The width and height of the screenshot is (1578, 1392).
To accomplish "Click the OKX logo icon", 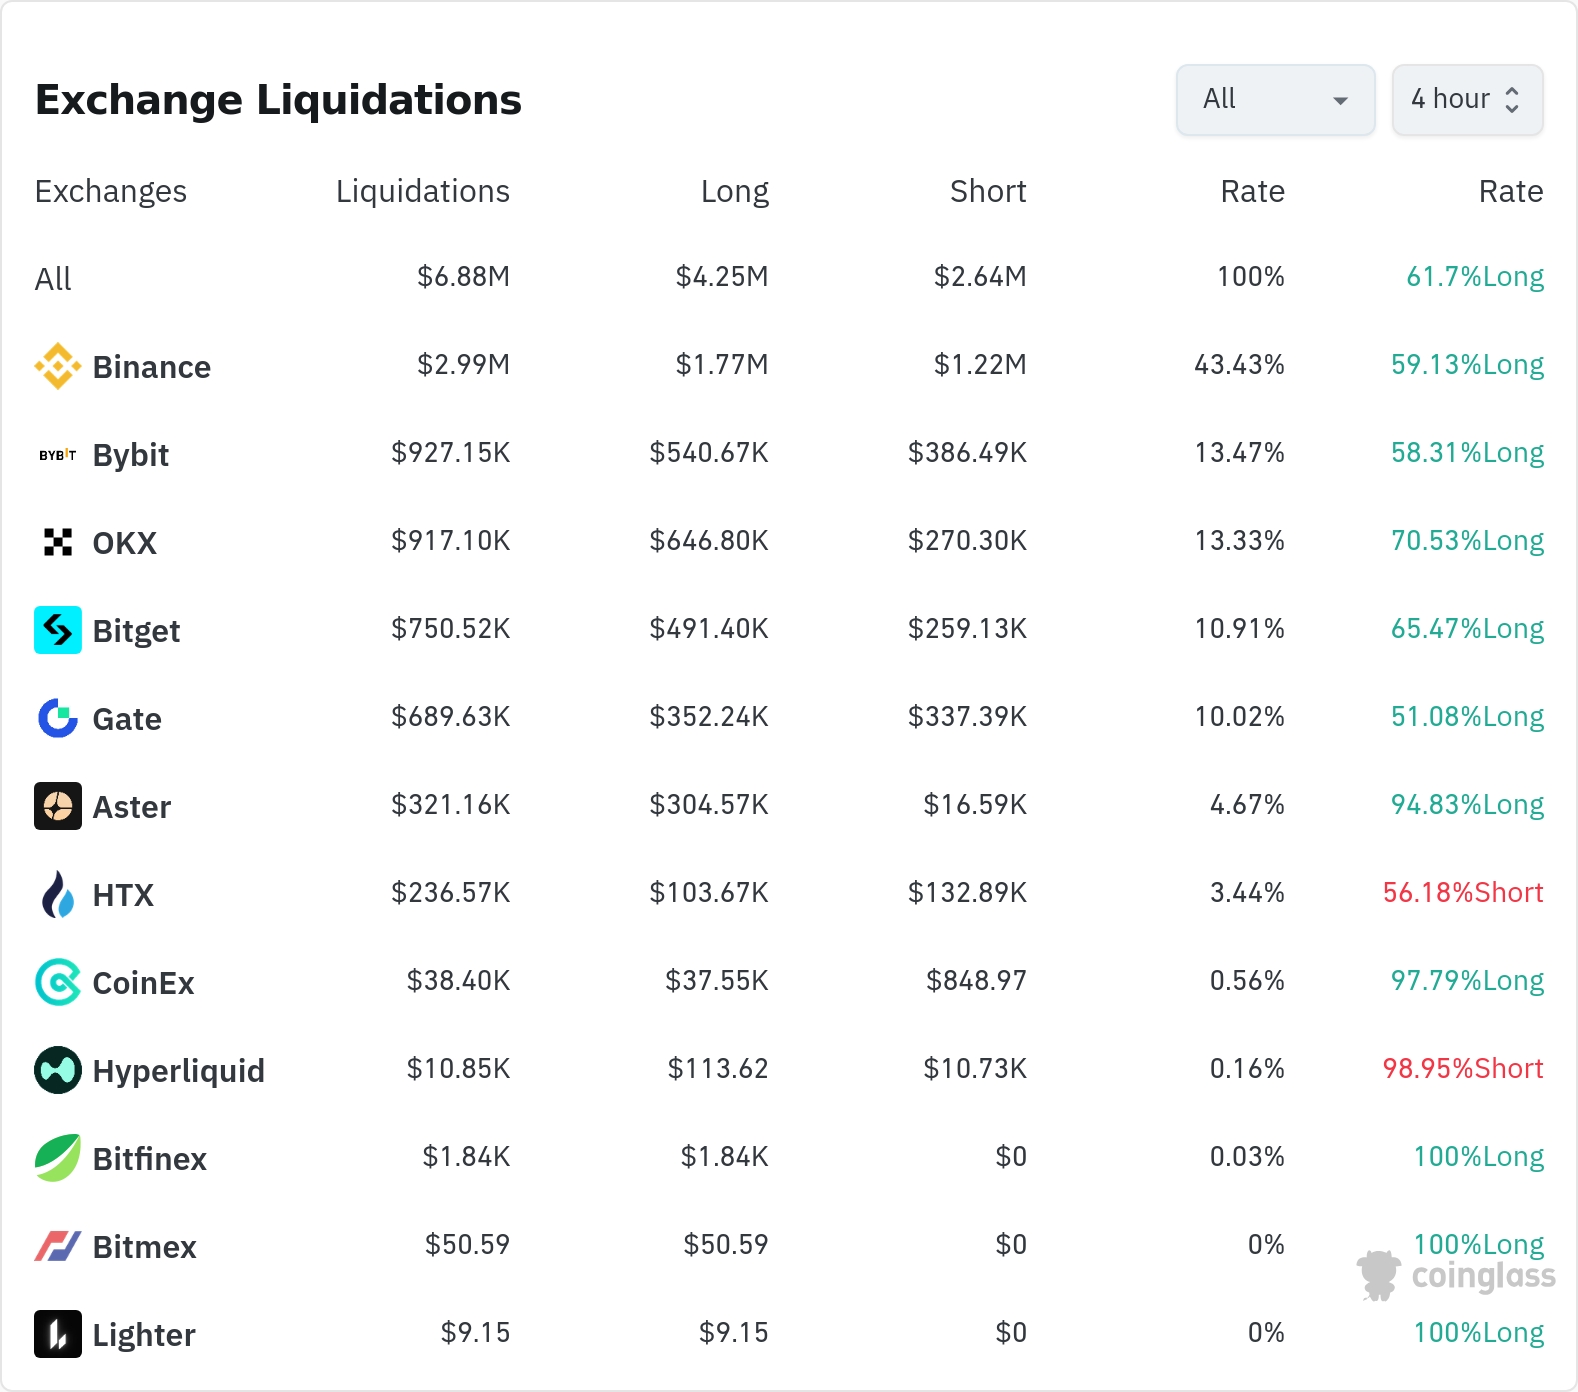I will (58, 542).
